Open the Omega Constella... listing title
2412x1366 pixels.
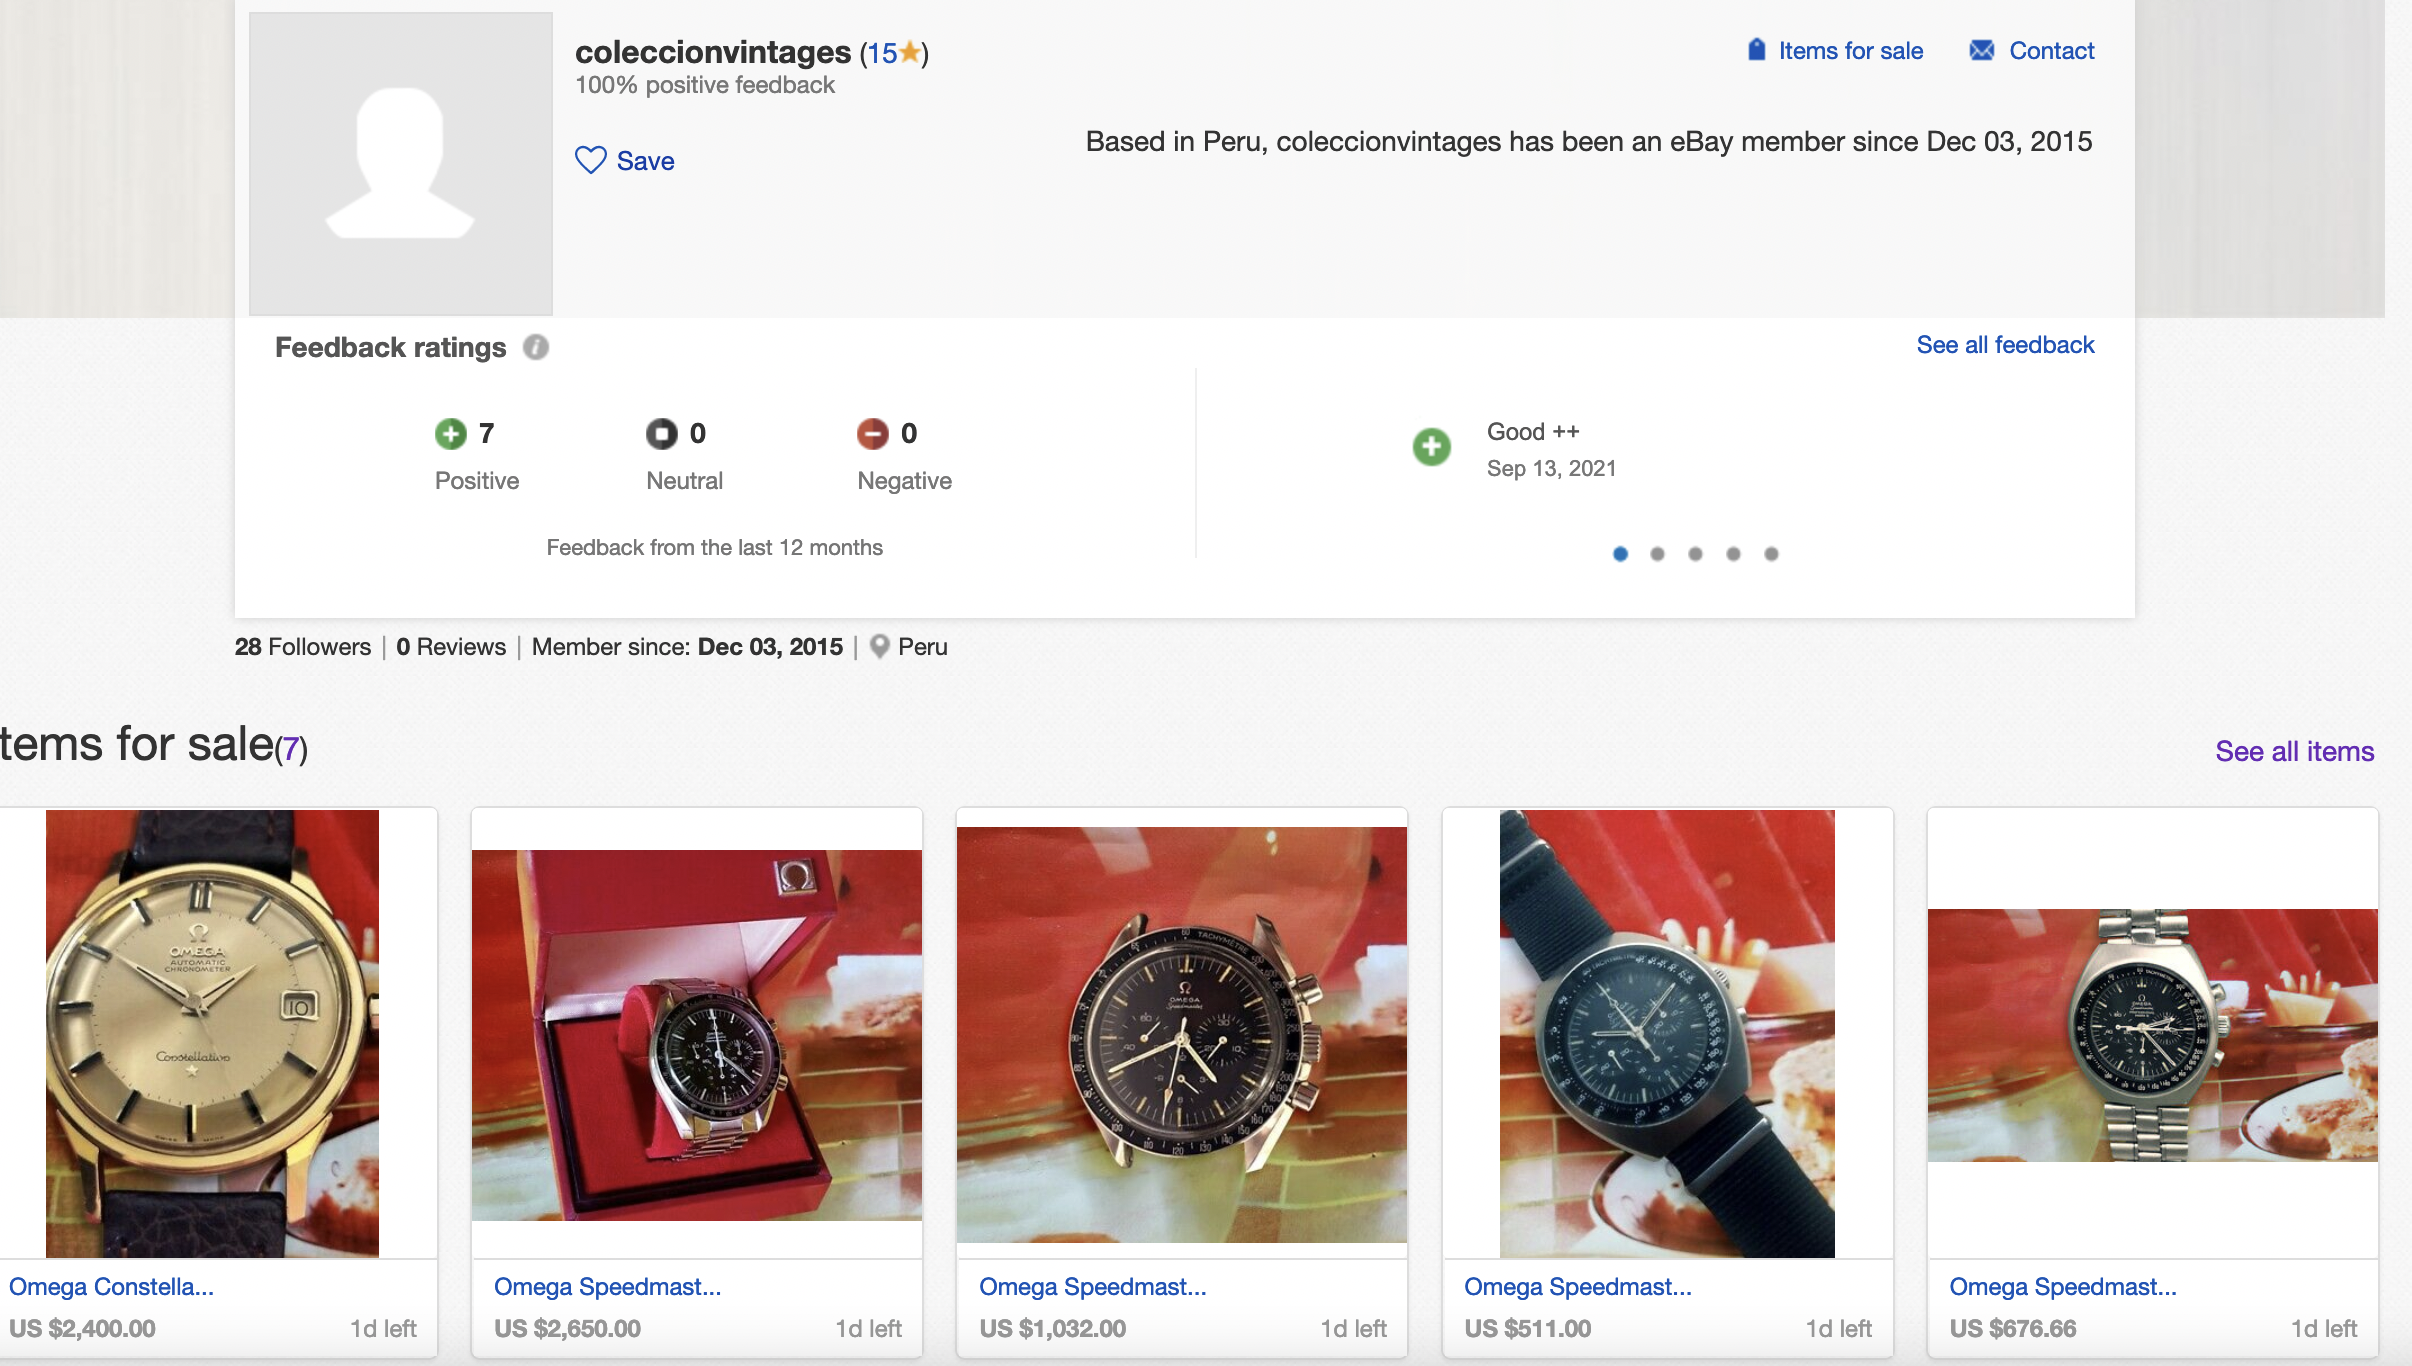pos(111,1286)
